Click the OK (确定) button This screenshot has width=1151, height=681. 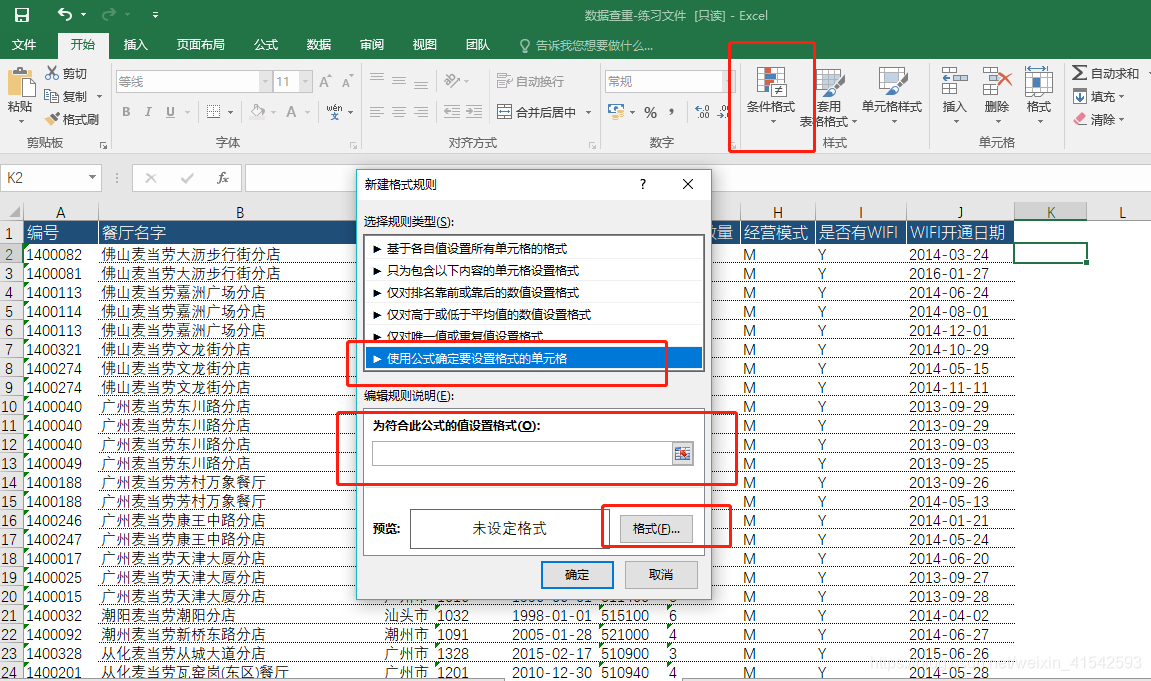(x=577, y=575)
